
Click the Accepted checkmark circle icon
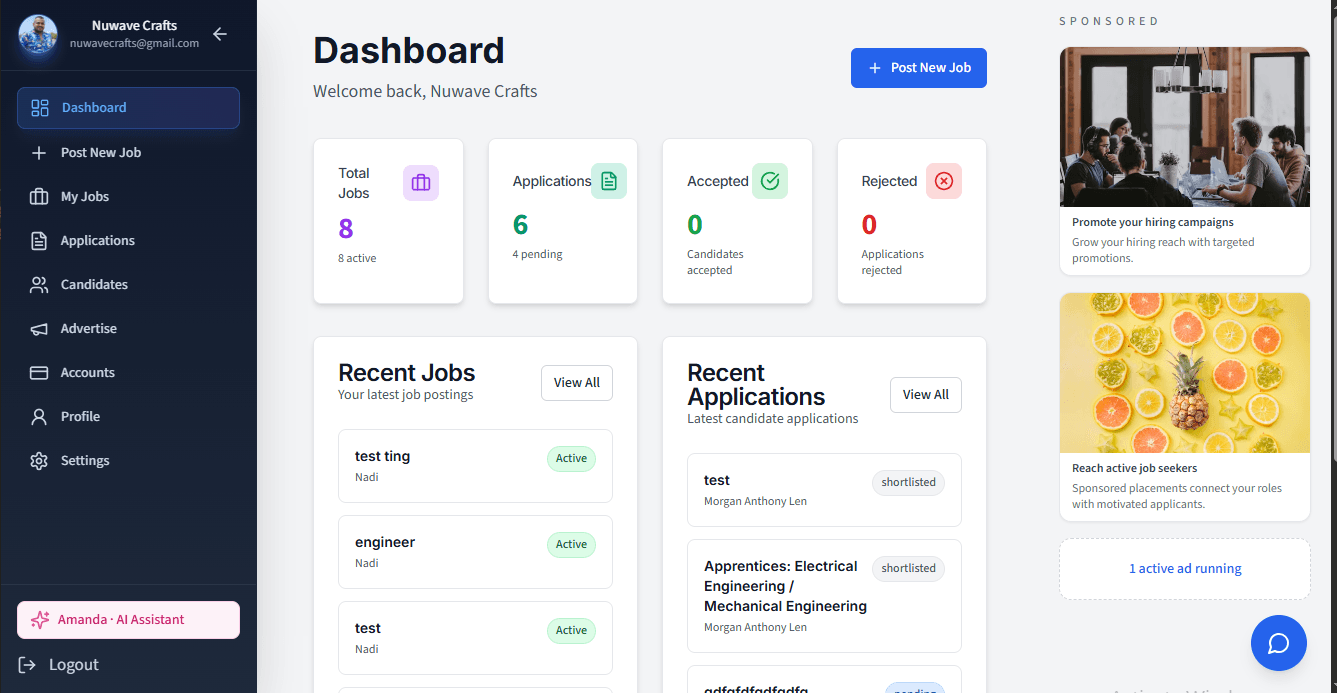tap(770, 181)
